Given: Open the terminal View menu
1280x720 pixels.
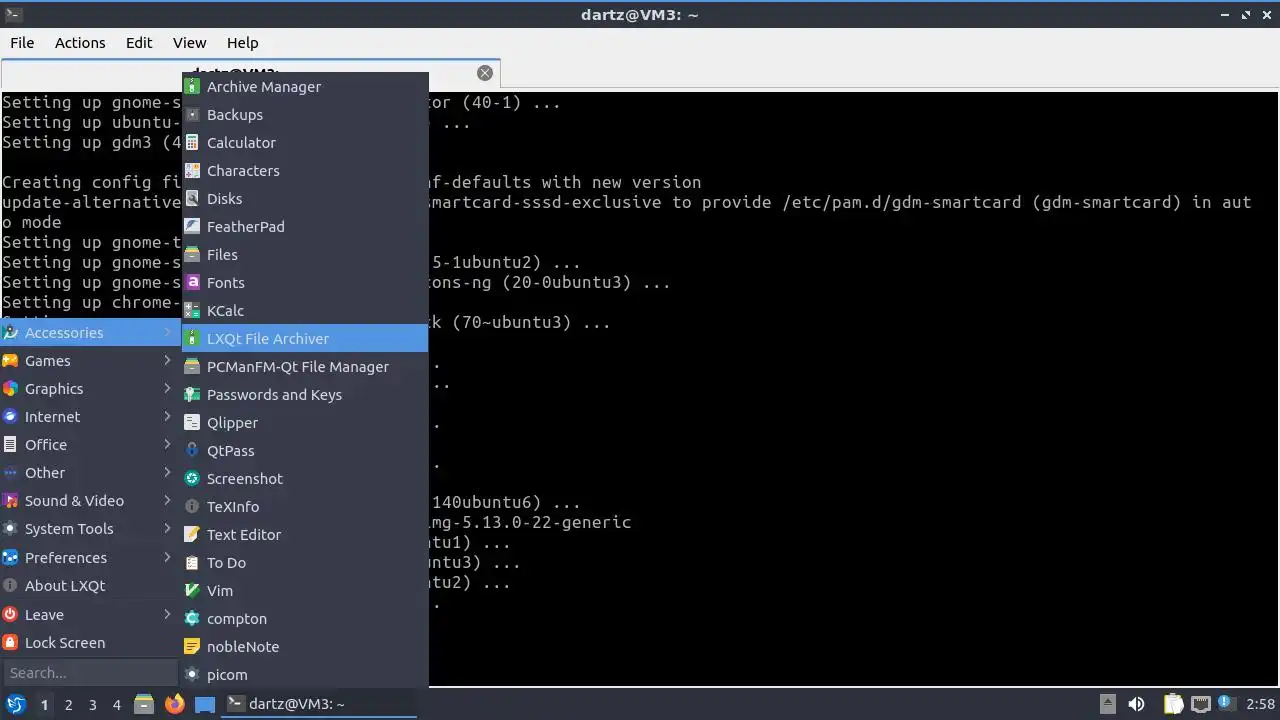Looking at the screenshot, I should 189,43.
